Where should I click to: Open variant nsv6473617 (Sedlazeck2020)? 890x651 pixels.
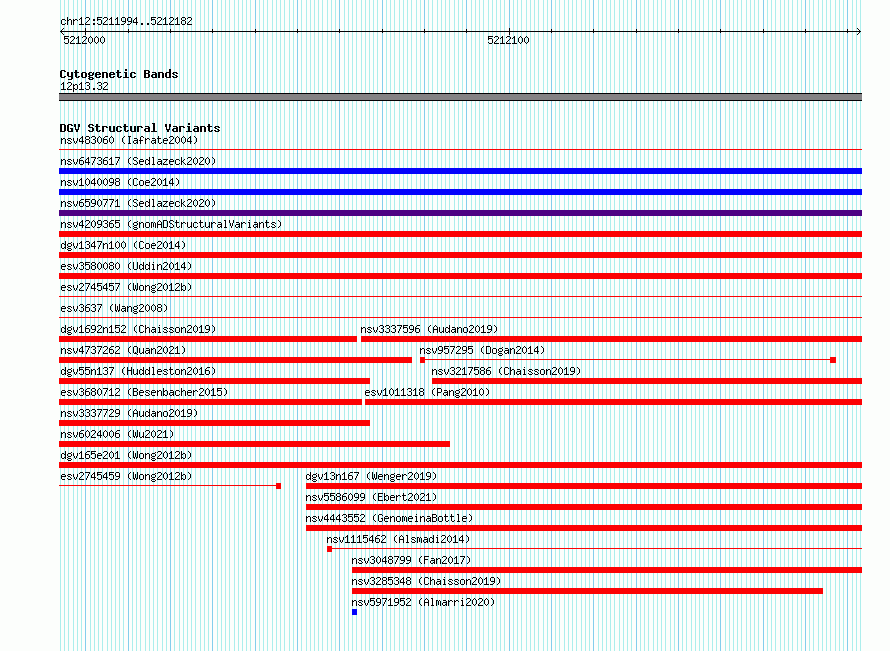coord(138,161)
